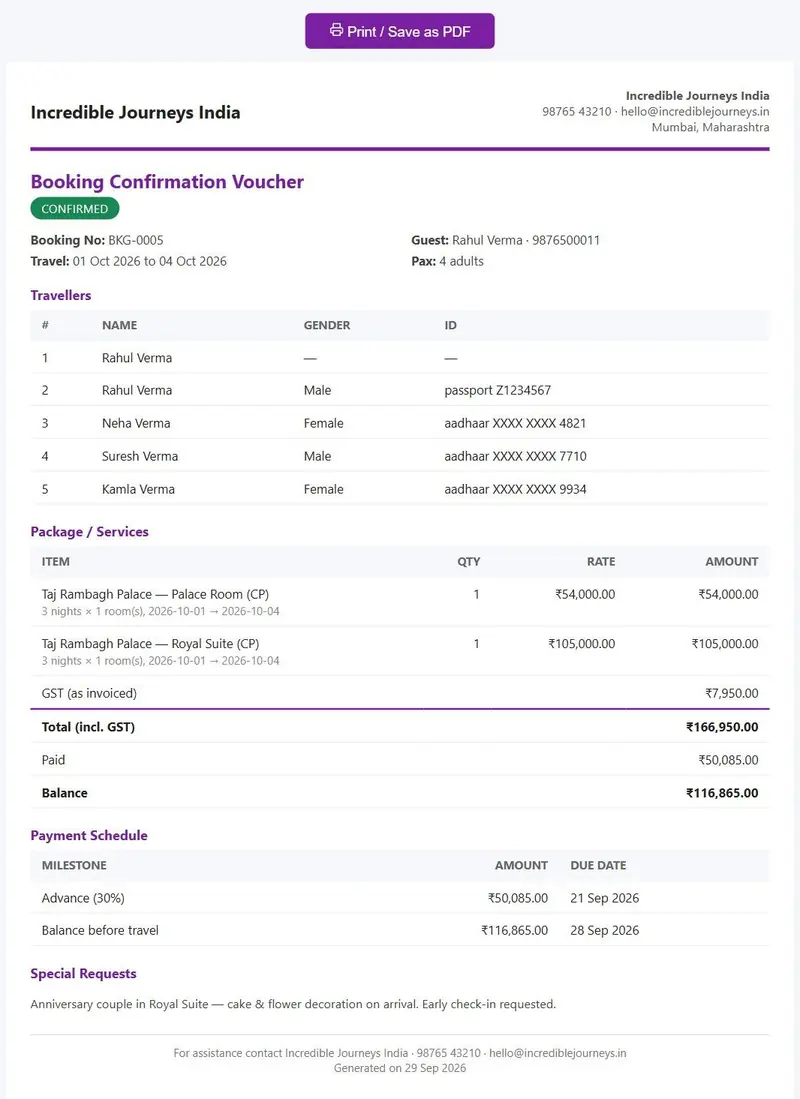Click the ₹54,000.00 rate value

click(x=585, y=594)
